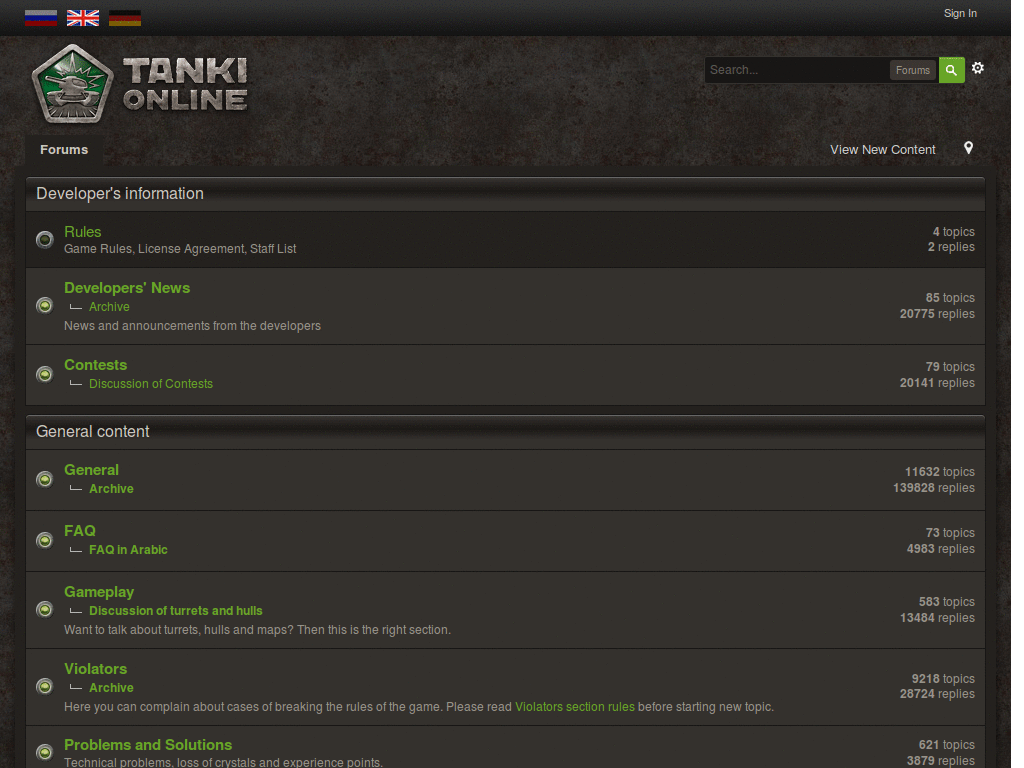Toggle the Gameplay forum unread indicator
Screen dimensions: 1024x768
pos(44,609)
